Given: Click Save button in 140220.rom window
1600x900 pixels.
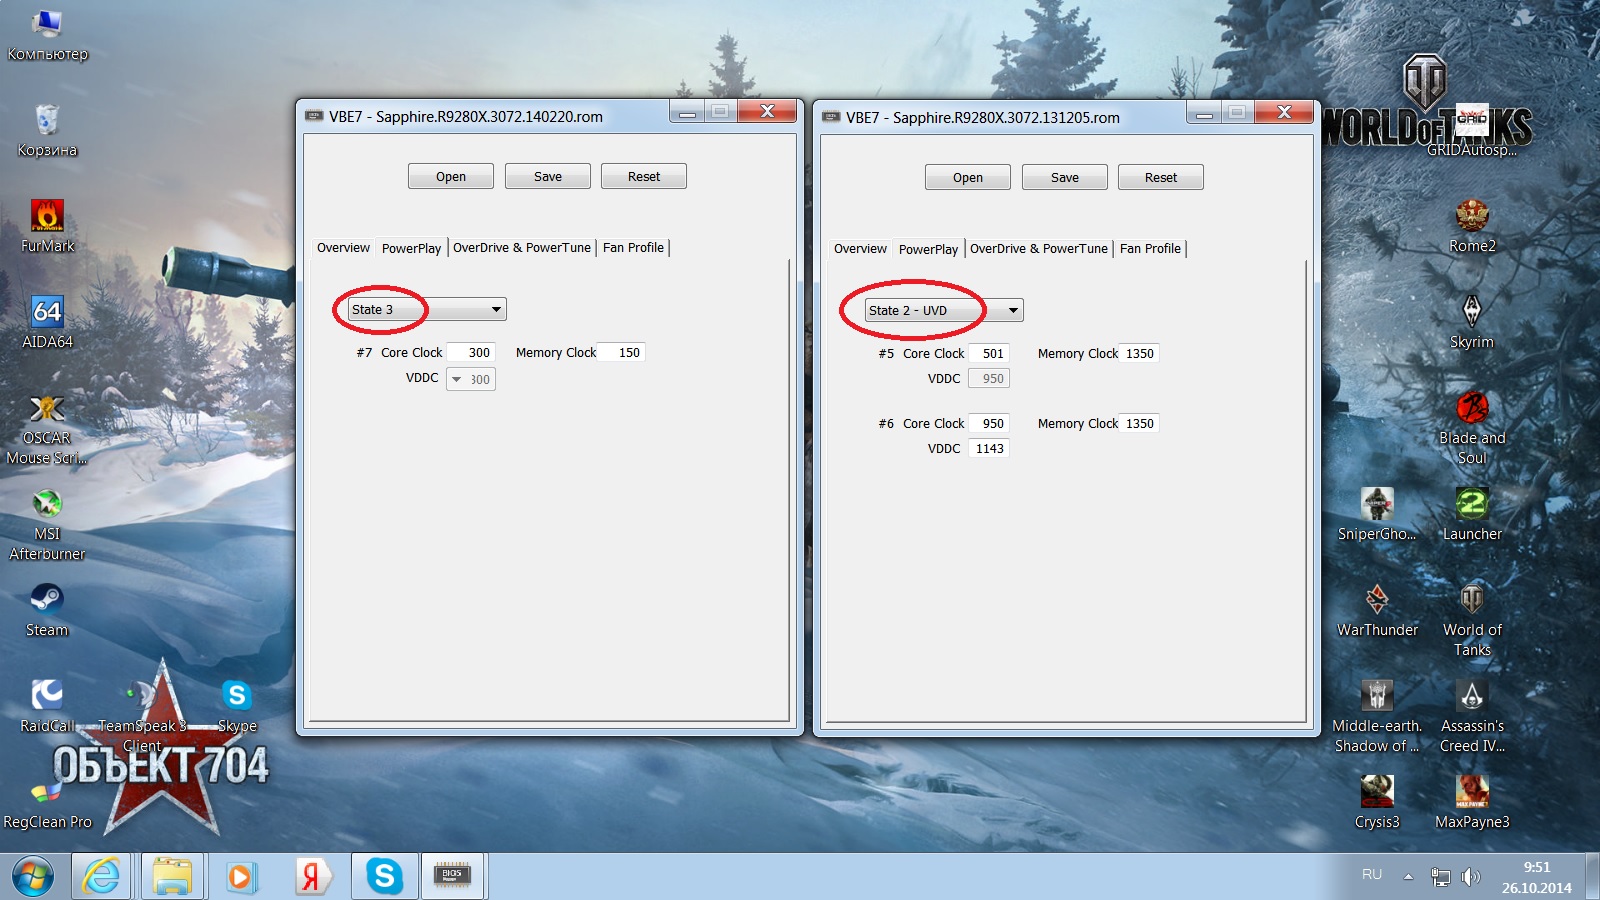Looking at the screenshot, I should pos(548,177).
